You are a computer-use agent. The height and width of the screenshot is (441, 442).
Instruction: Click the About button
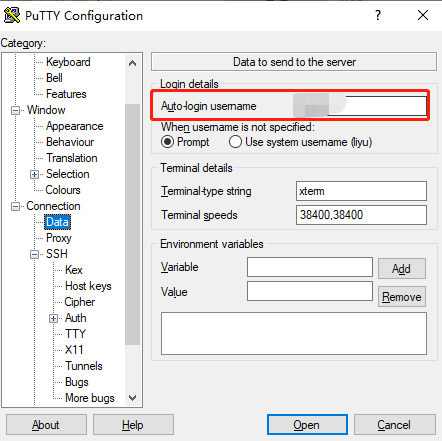coord(46,425)
